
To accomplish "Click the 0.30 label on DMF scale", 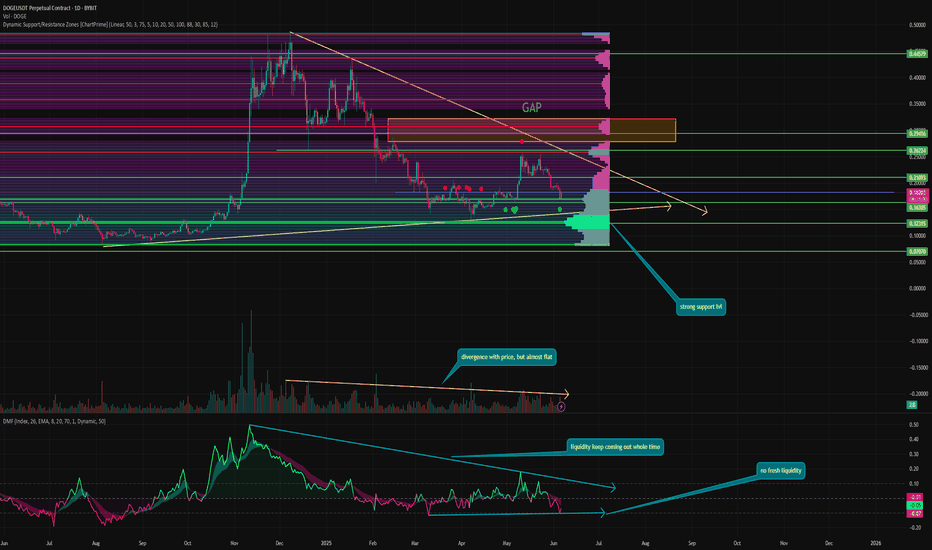I will [914, 454].
